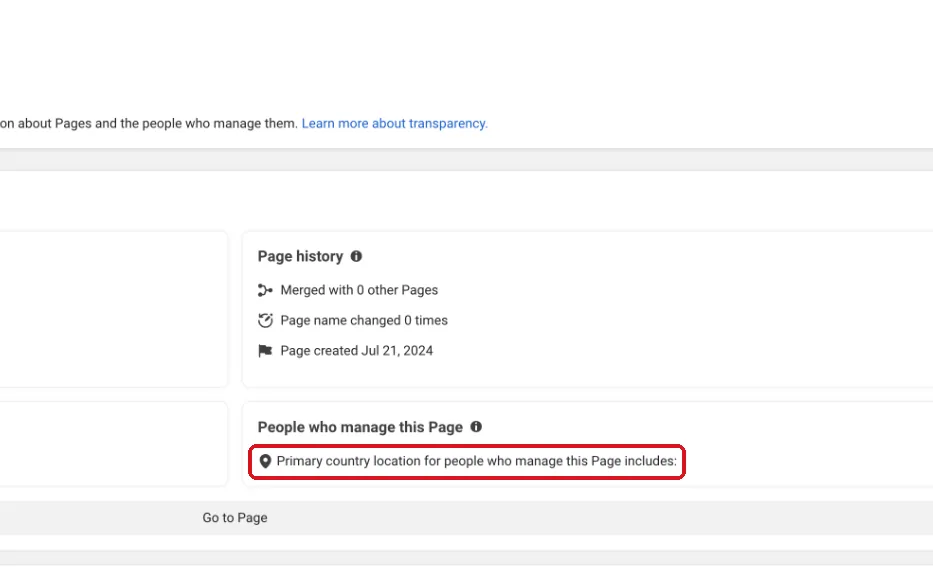Click the Primary country location for people text
Viewport: 933px width, 579px height.
coord(477,461)
